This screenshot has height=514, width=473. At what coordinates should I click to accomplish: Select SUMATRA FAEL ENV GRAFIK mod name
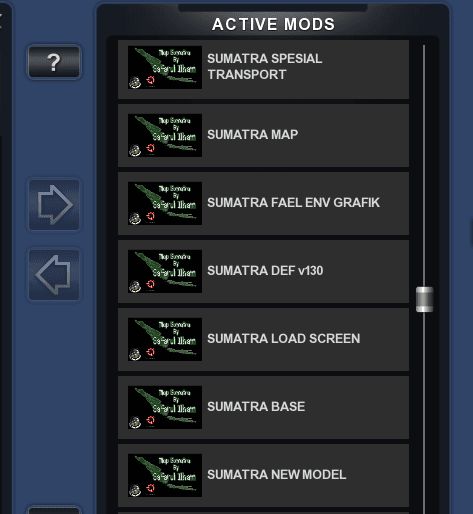point(293,203)
